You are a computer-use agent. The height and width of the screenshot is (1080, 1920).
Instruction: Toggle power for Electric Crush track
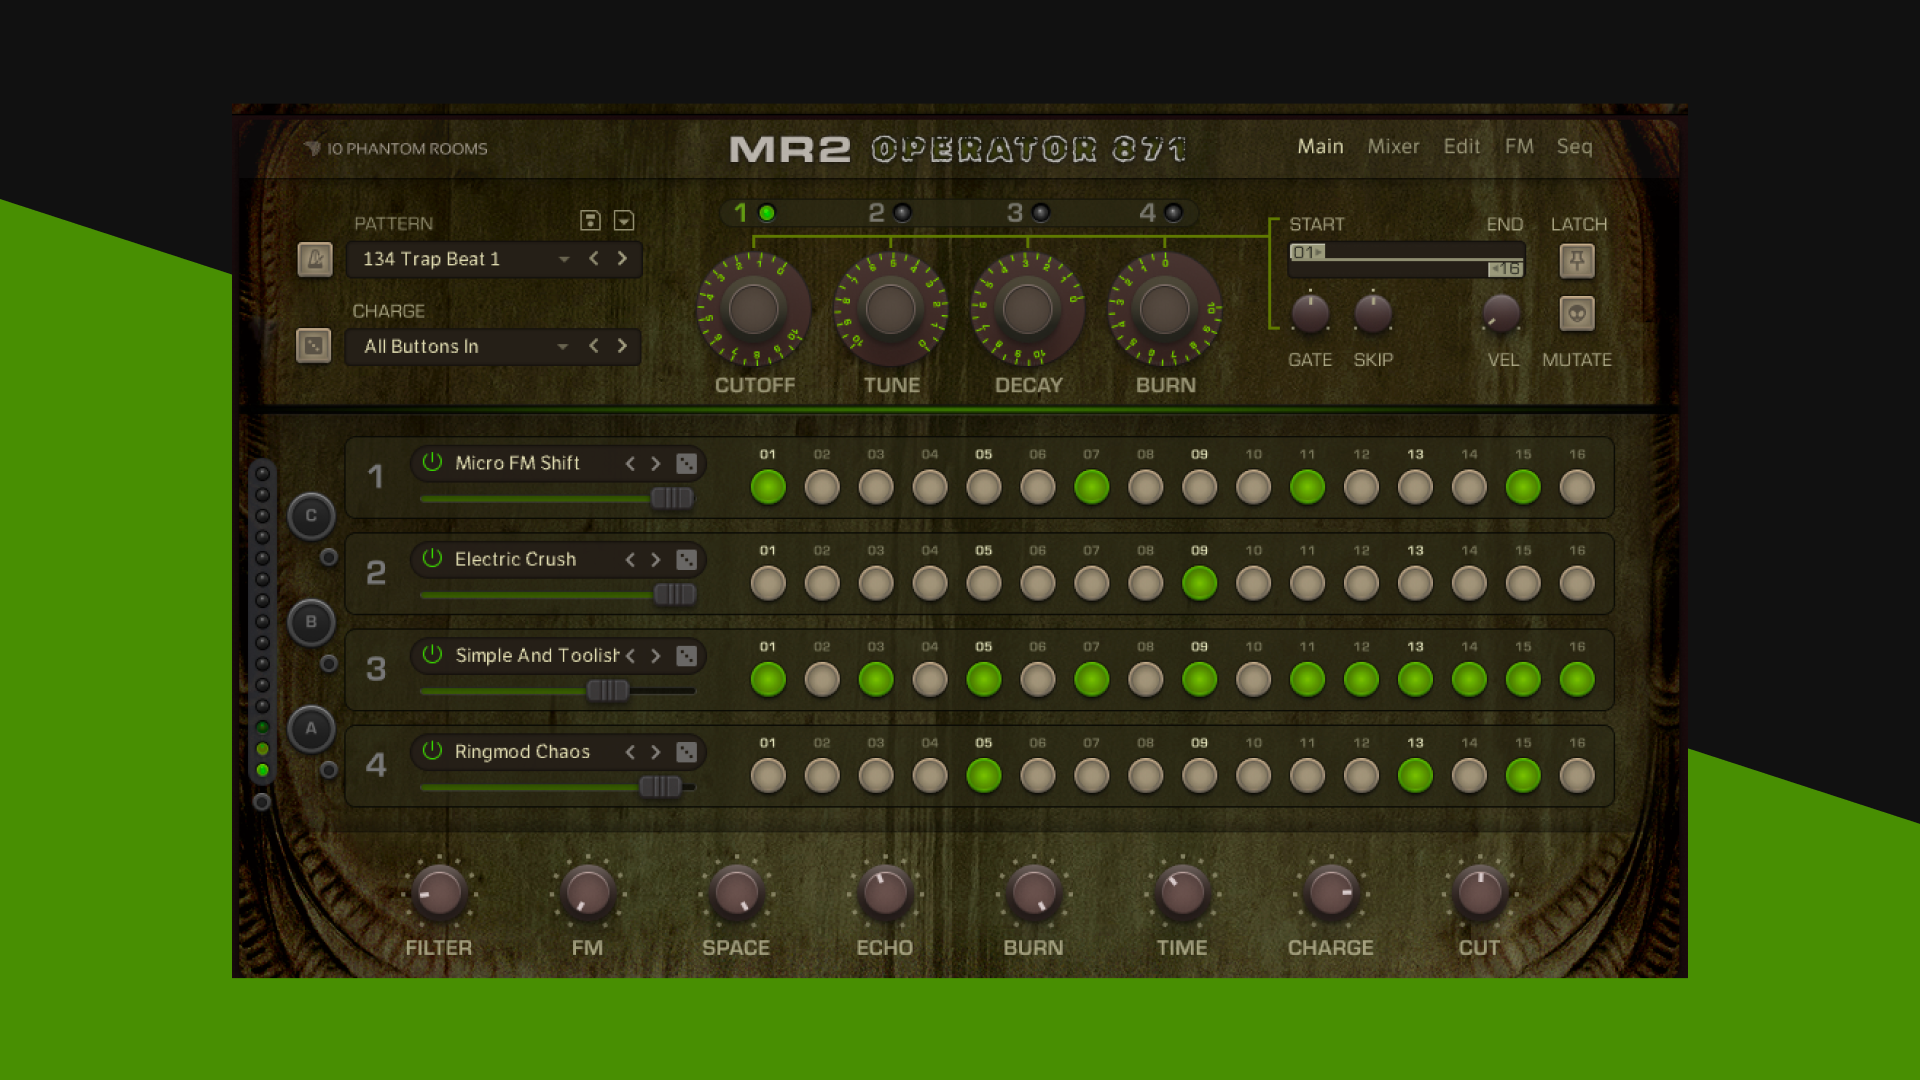click(432, 559)
